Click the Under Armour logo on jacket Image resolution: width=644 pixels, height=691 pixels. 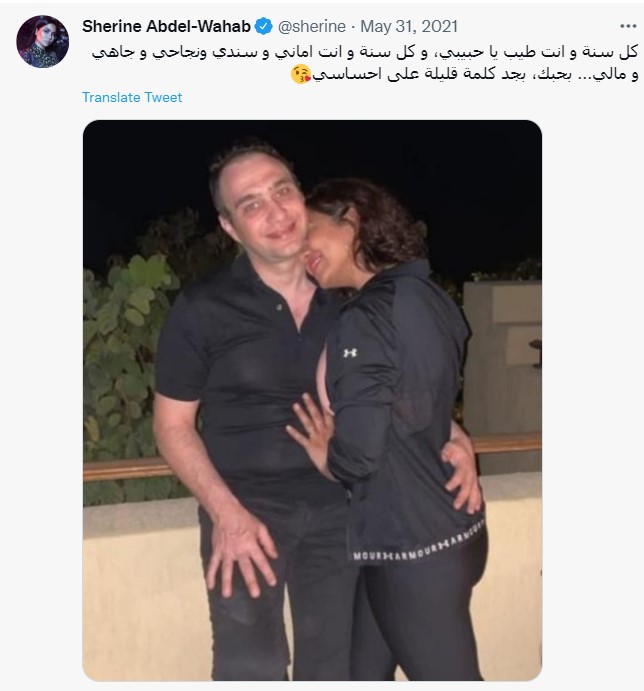pos(350,353)
